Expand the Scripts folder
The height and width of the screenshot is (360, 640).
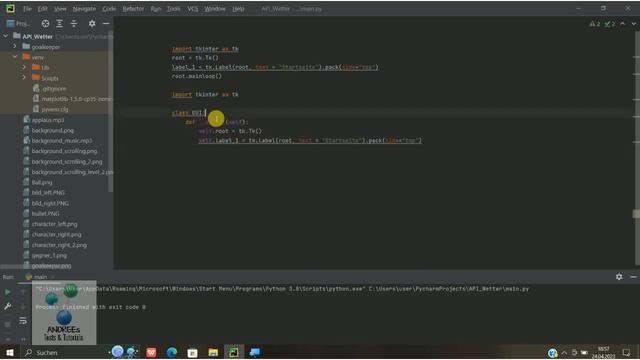(x=24, y=78)
